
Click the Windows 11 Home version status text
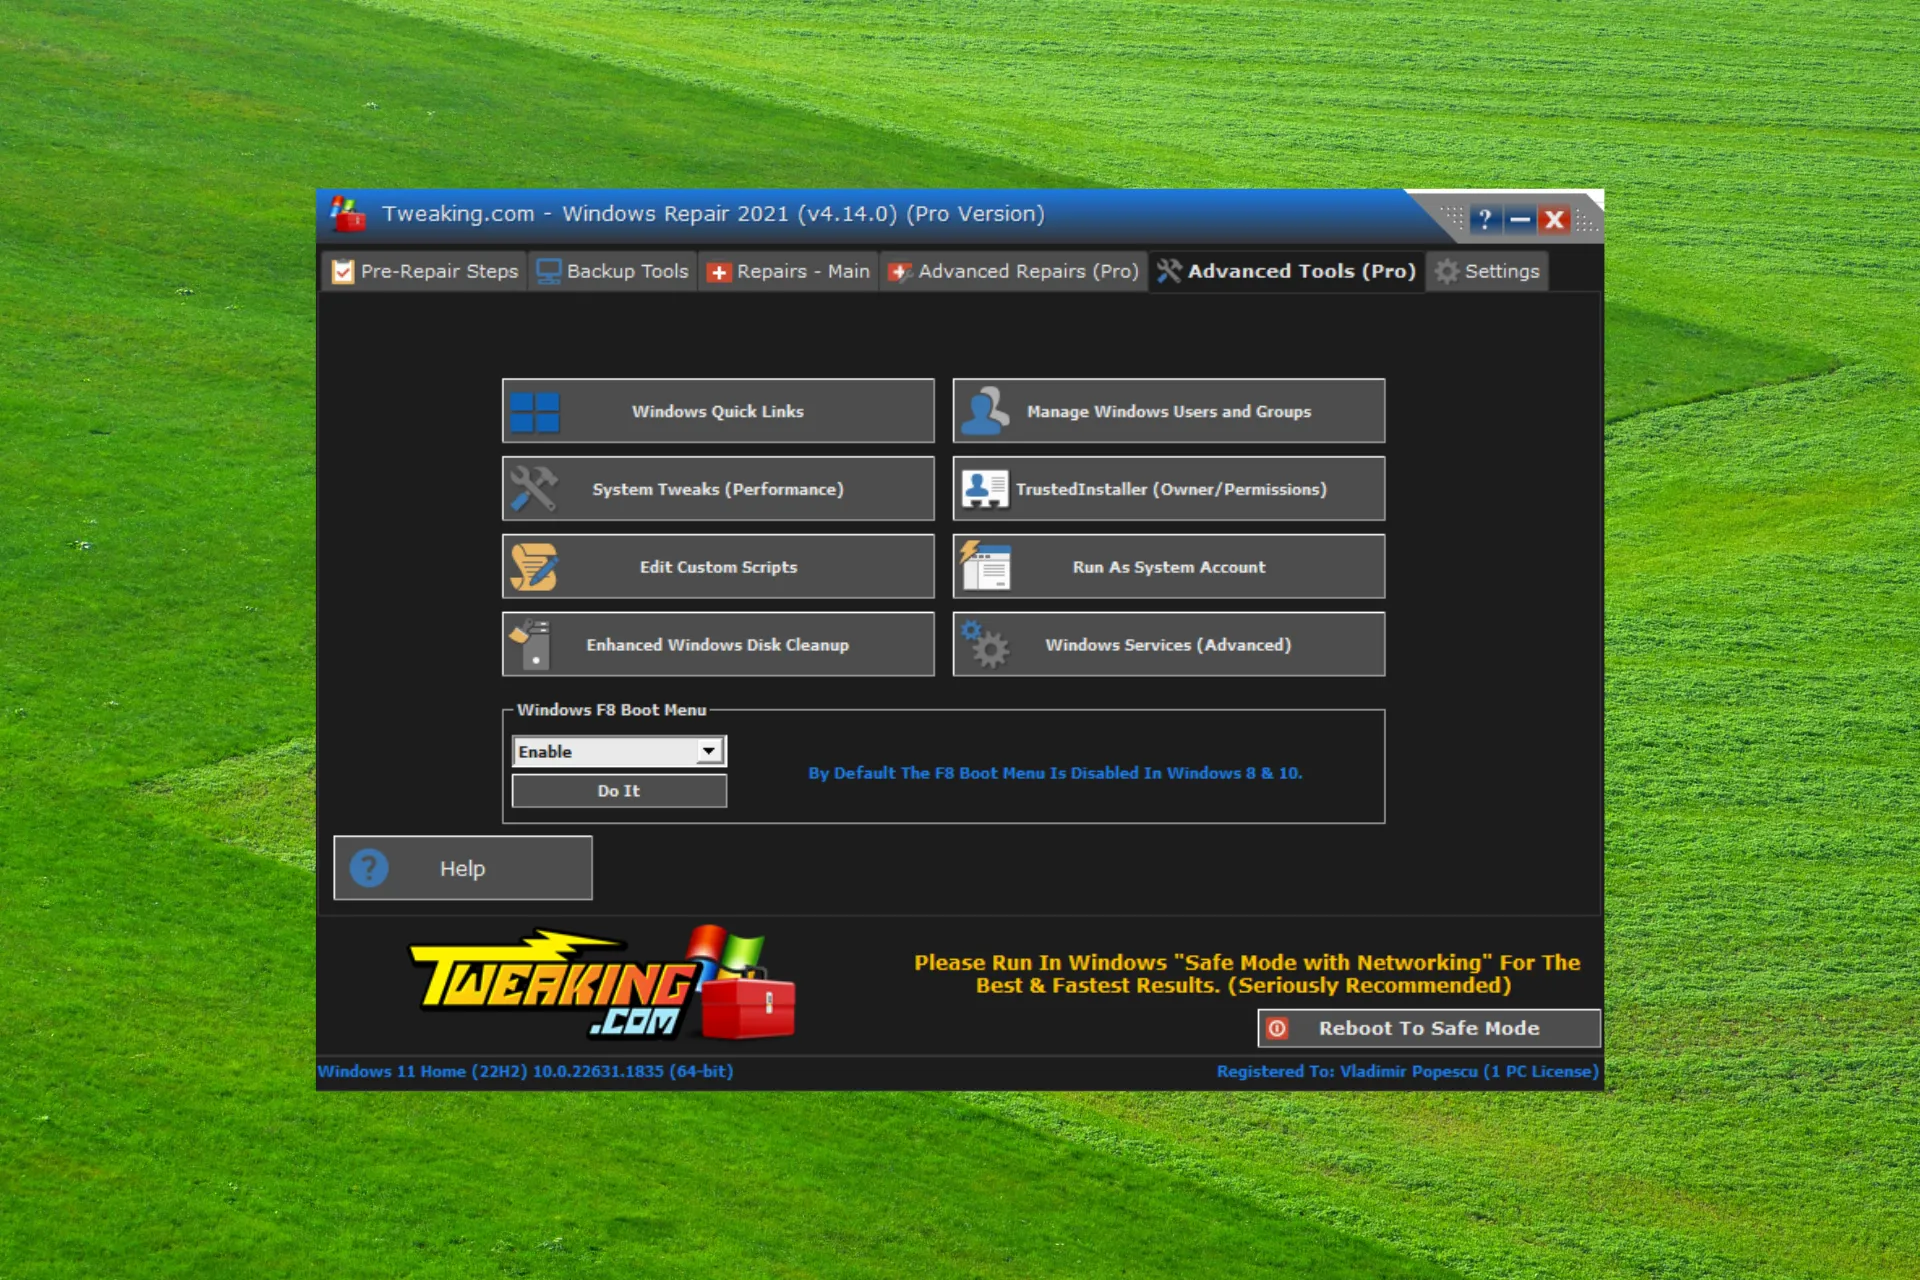525,1071
